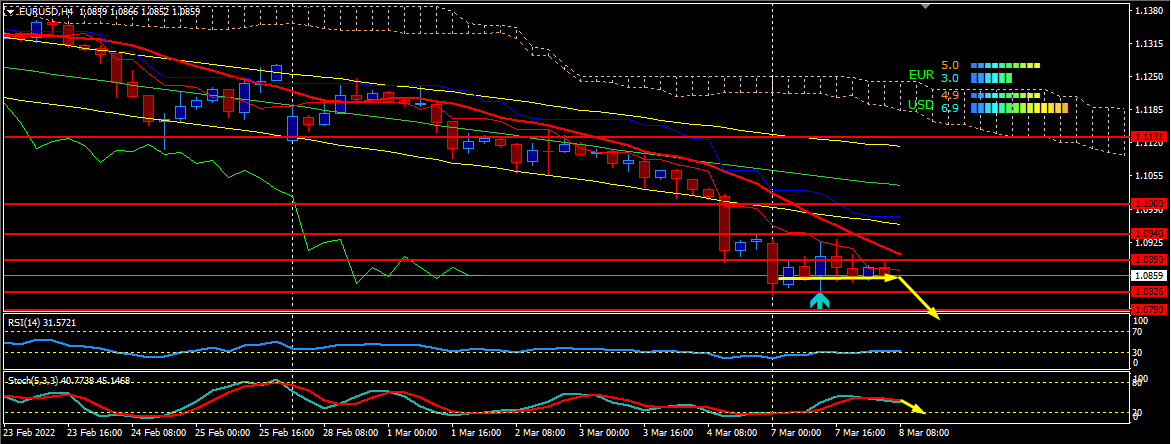Click the 1.0940 red price label
This screenshot has height=444, width=1171.
[x=1147, y=234]
